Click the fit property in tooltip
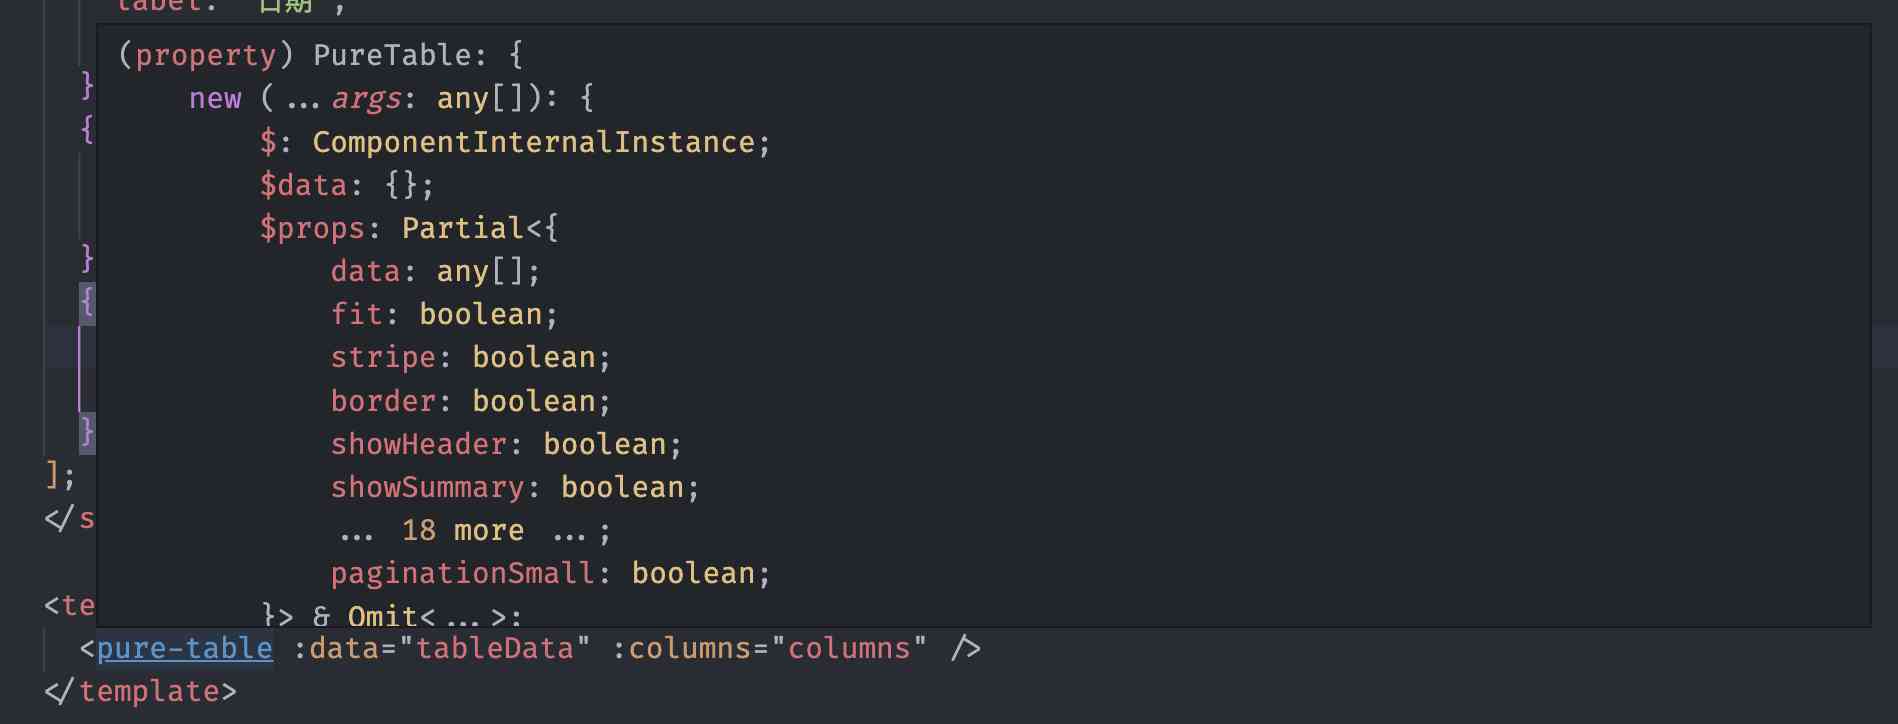1898x724 pixels. tap(356, 315)
